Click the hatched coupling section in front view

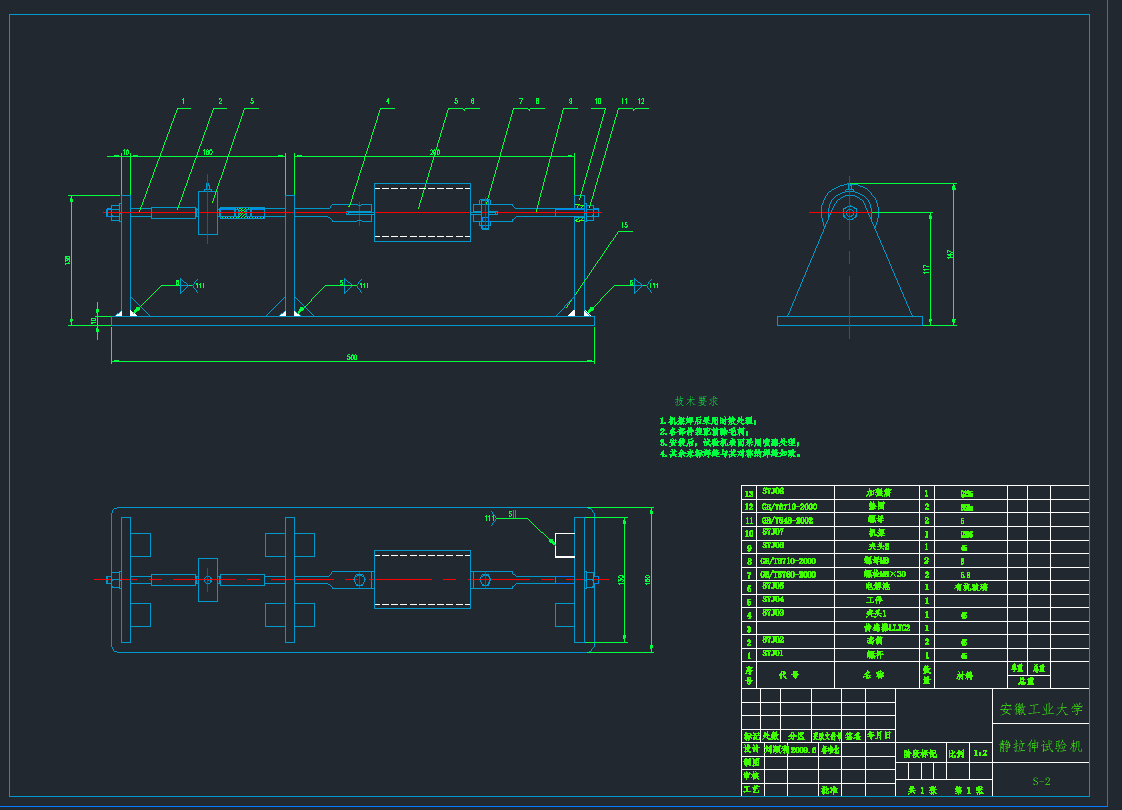coord(241,211)
